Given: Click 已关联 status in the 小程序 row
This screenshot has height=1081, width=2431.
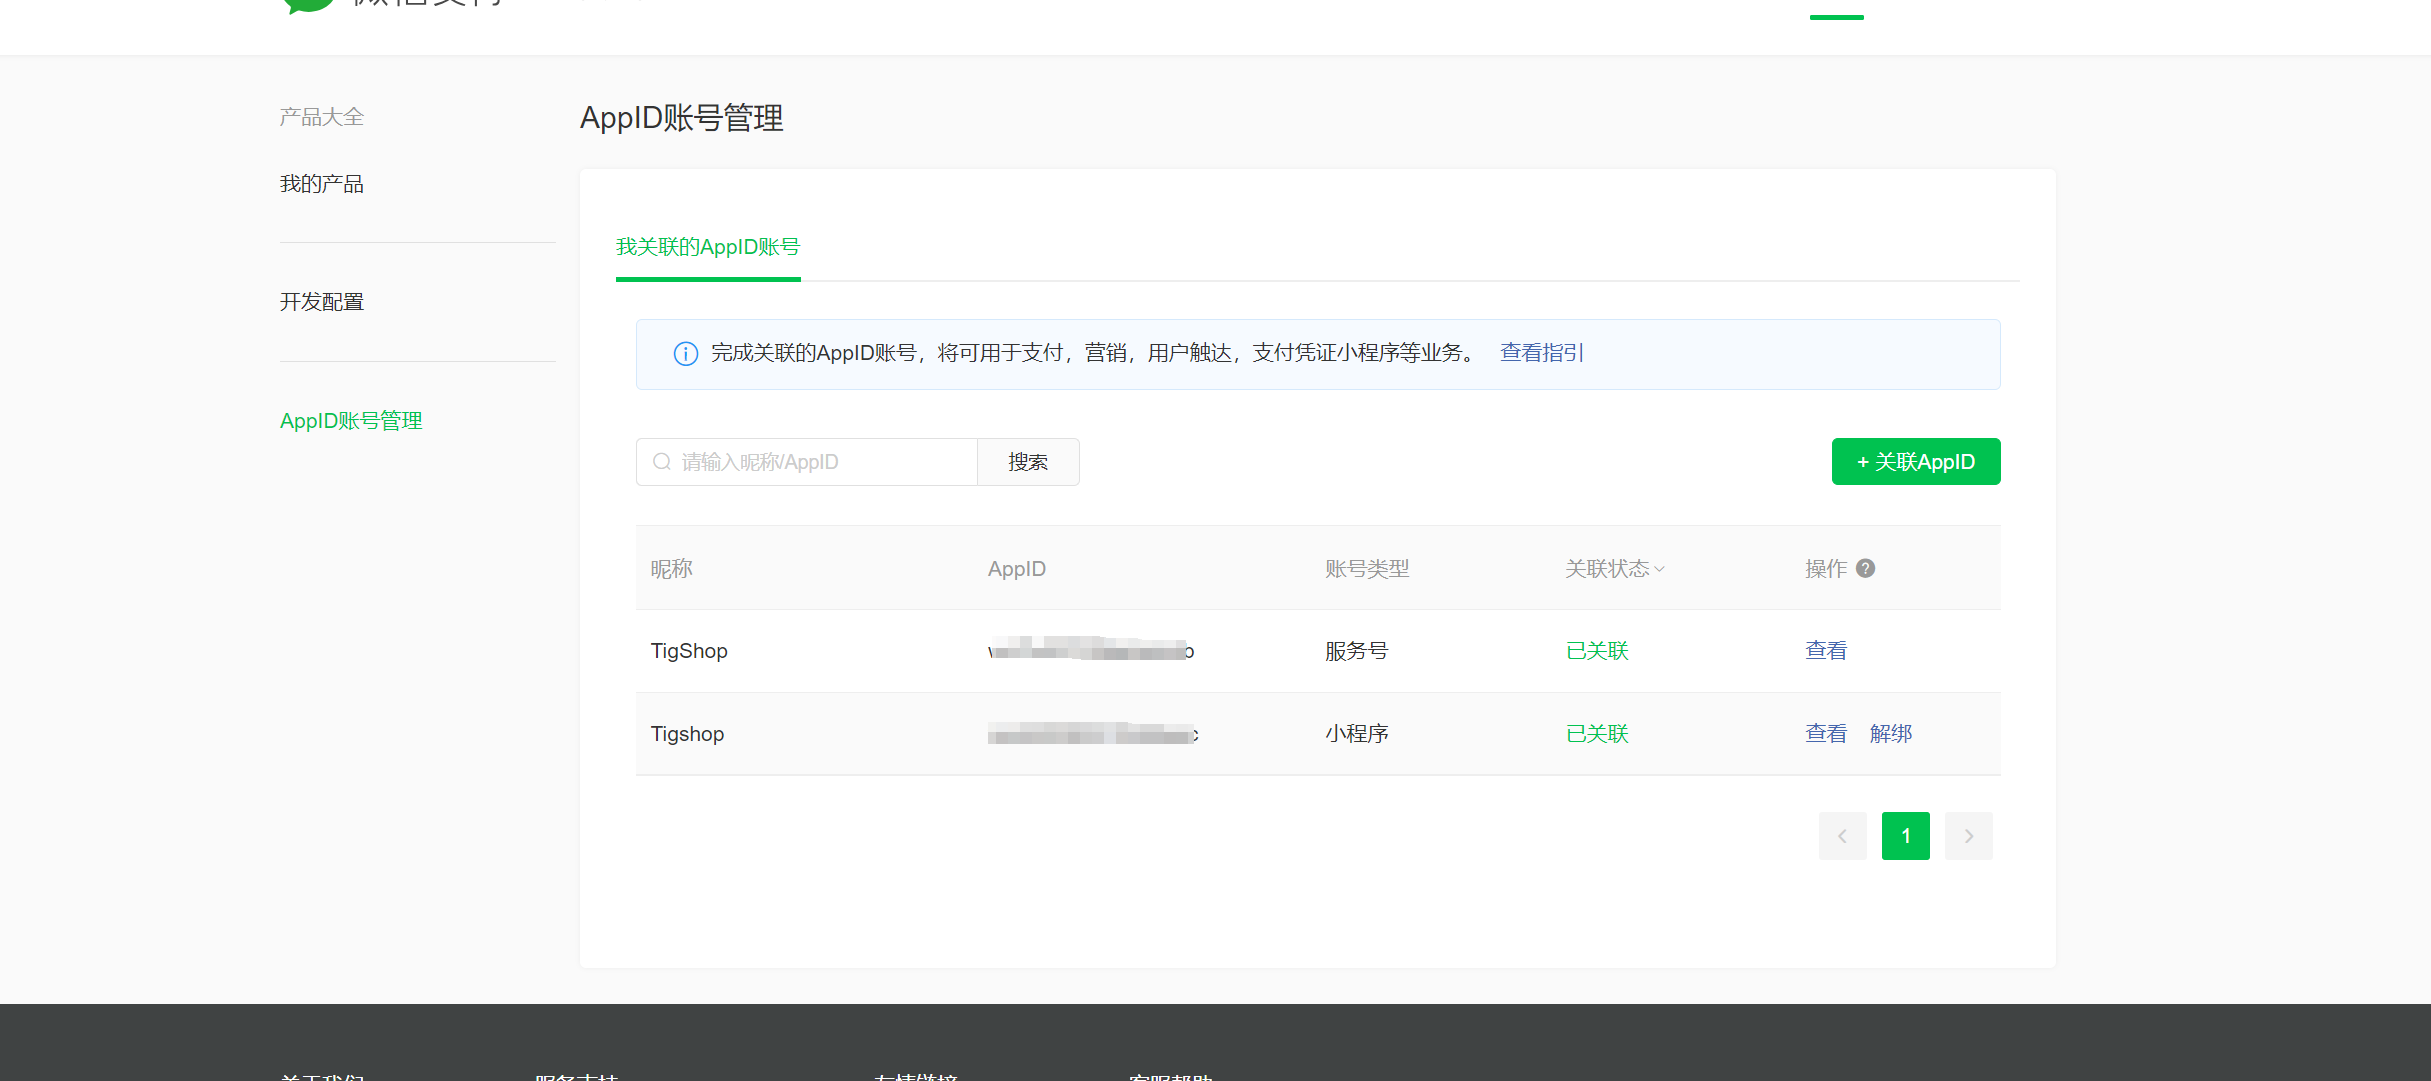Looking at the screenshot, I should pyautogui.click(x=1597, y=734).
